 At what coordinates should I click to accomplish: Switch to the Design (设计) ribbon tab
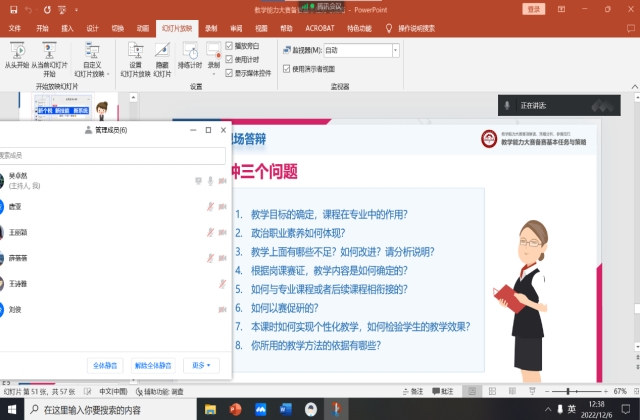(x=92, y=29)
